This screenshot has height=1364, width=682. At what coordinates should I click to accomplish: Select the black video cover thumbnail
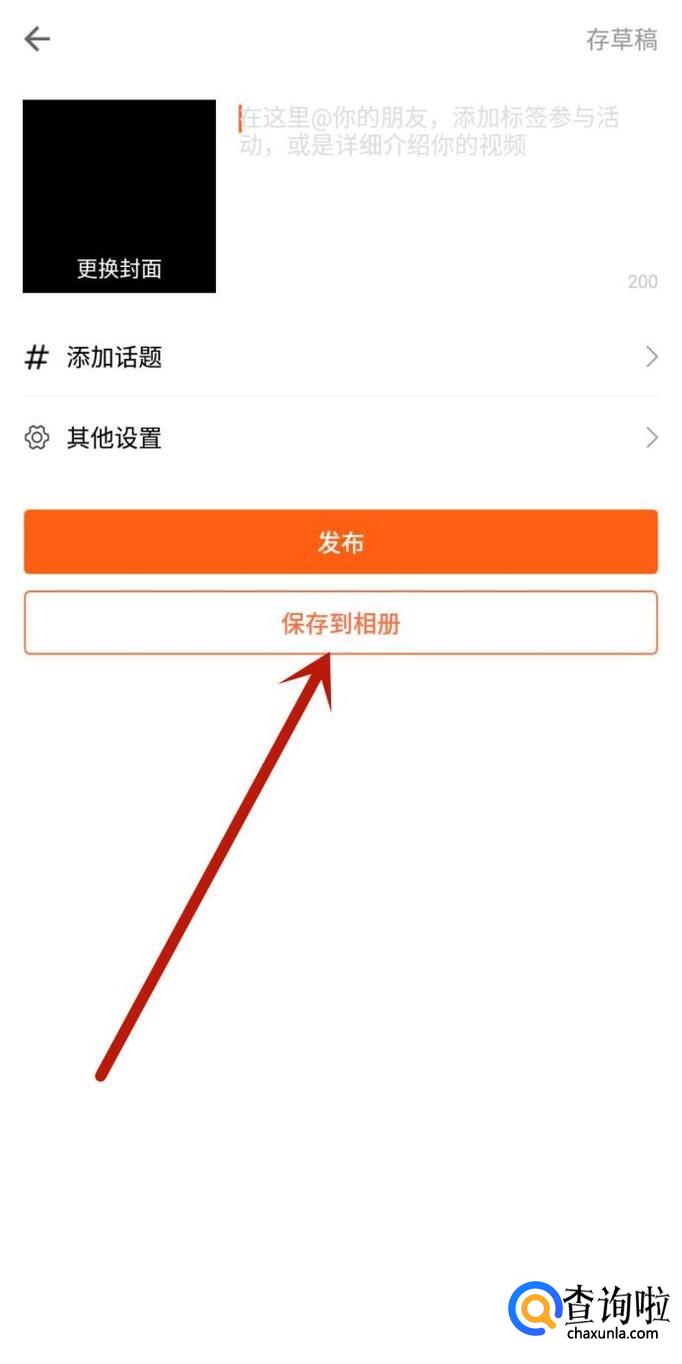(x=119, y=196)
